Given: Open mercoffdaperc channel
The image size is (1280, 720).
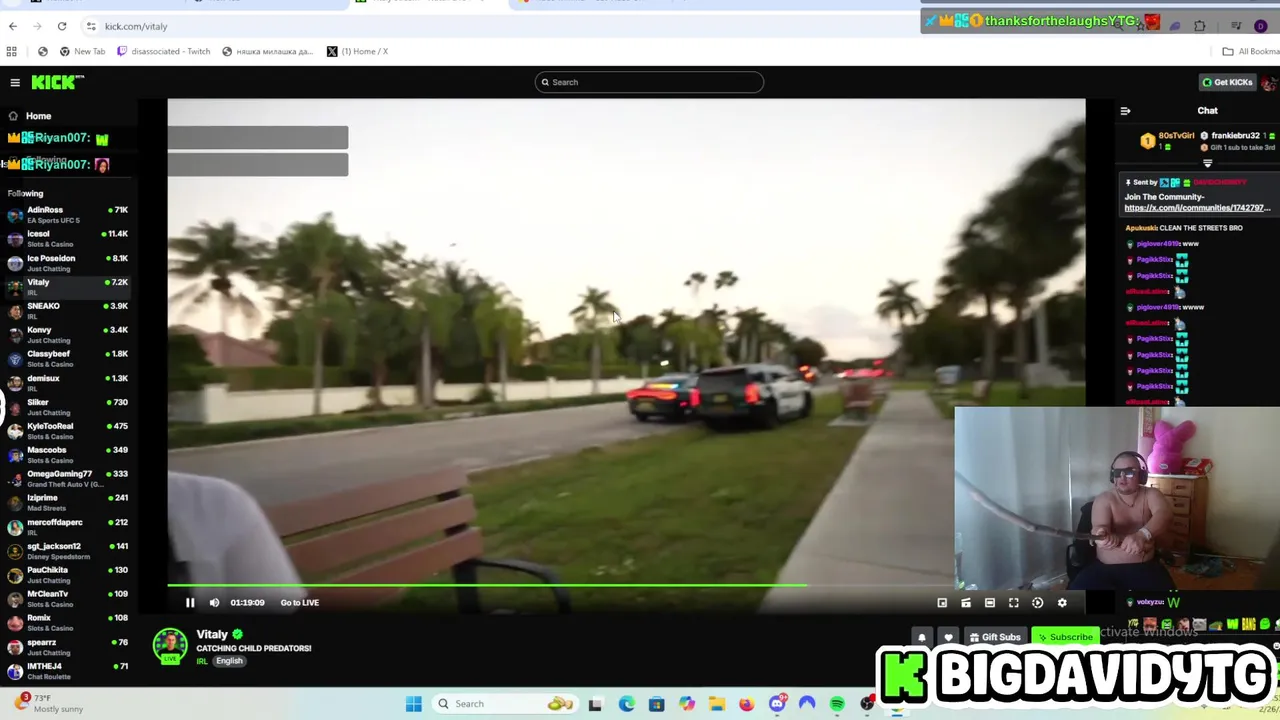Looking at the screenshot, I should tap(67, 526).
